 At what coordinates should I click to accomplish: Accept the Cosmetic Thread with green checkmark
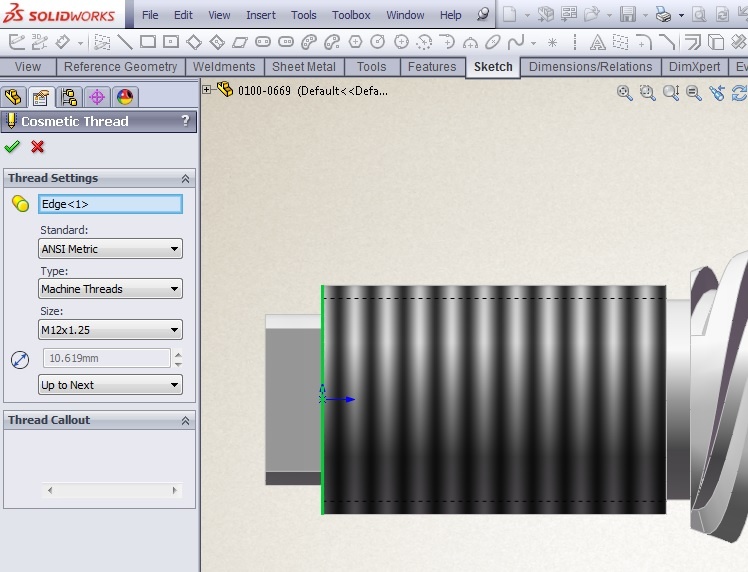click(x=12, y=146)
